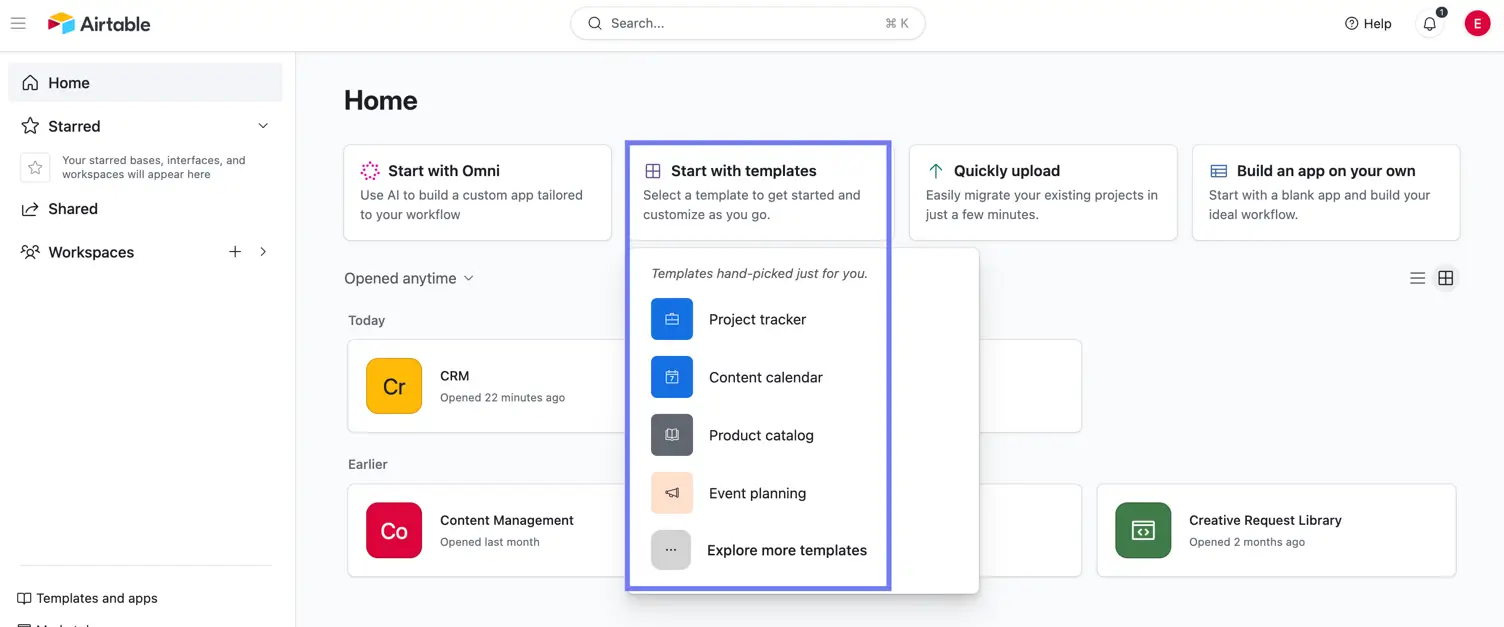Click the Quickly upload arrow icon
The width and height of the screenshot is (1504, 627).
point(936,171)
